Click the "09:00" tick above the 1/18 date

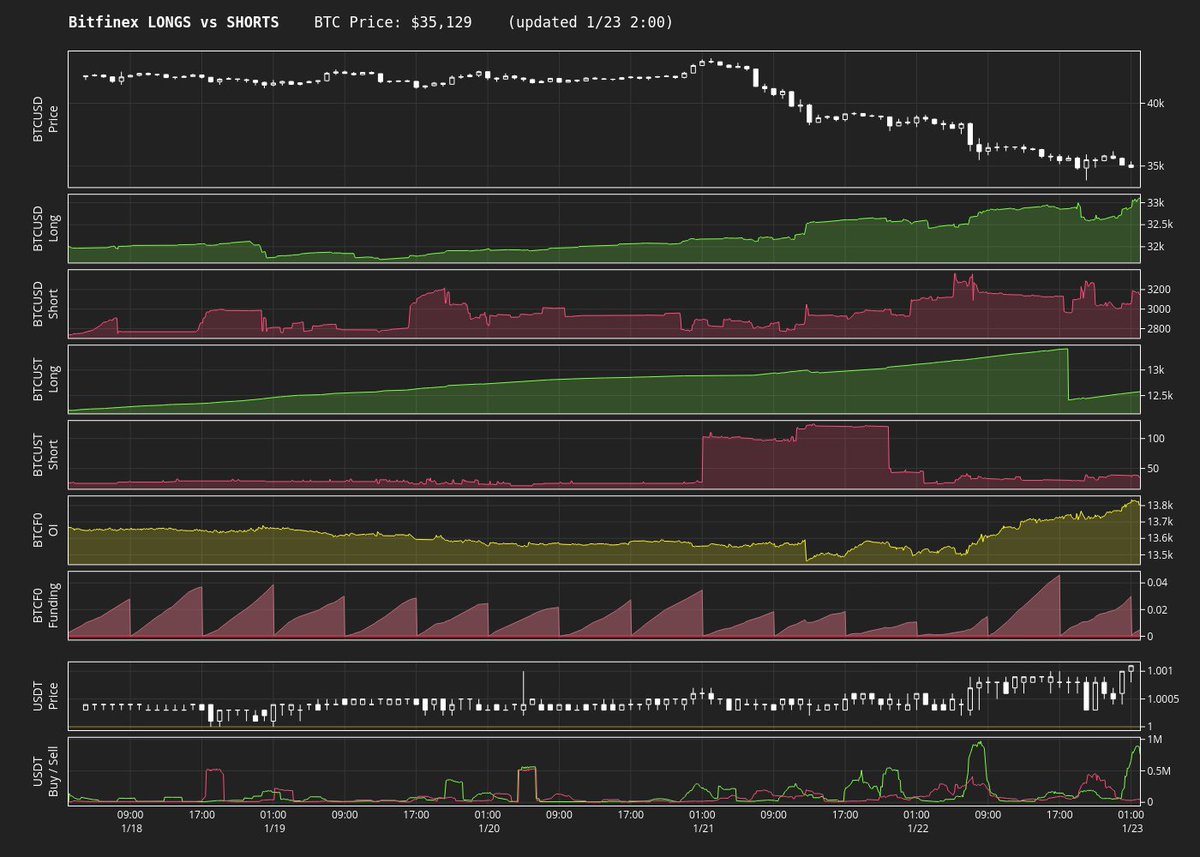click(131, 815)
